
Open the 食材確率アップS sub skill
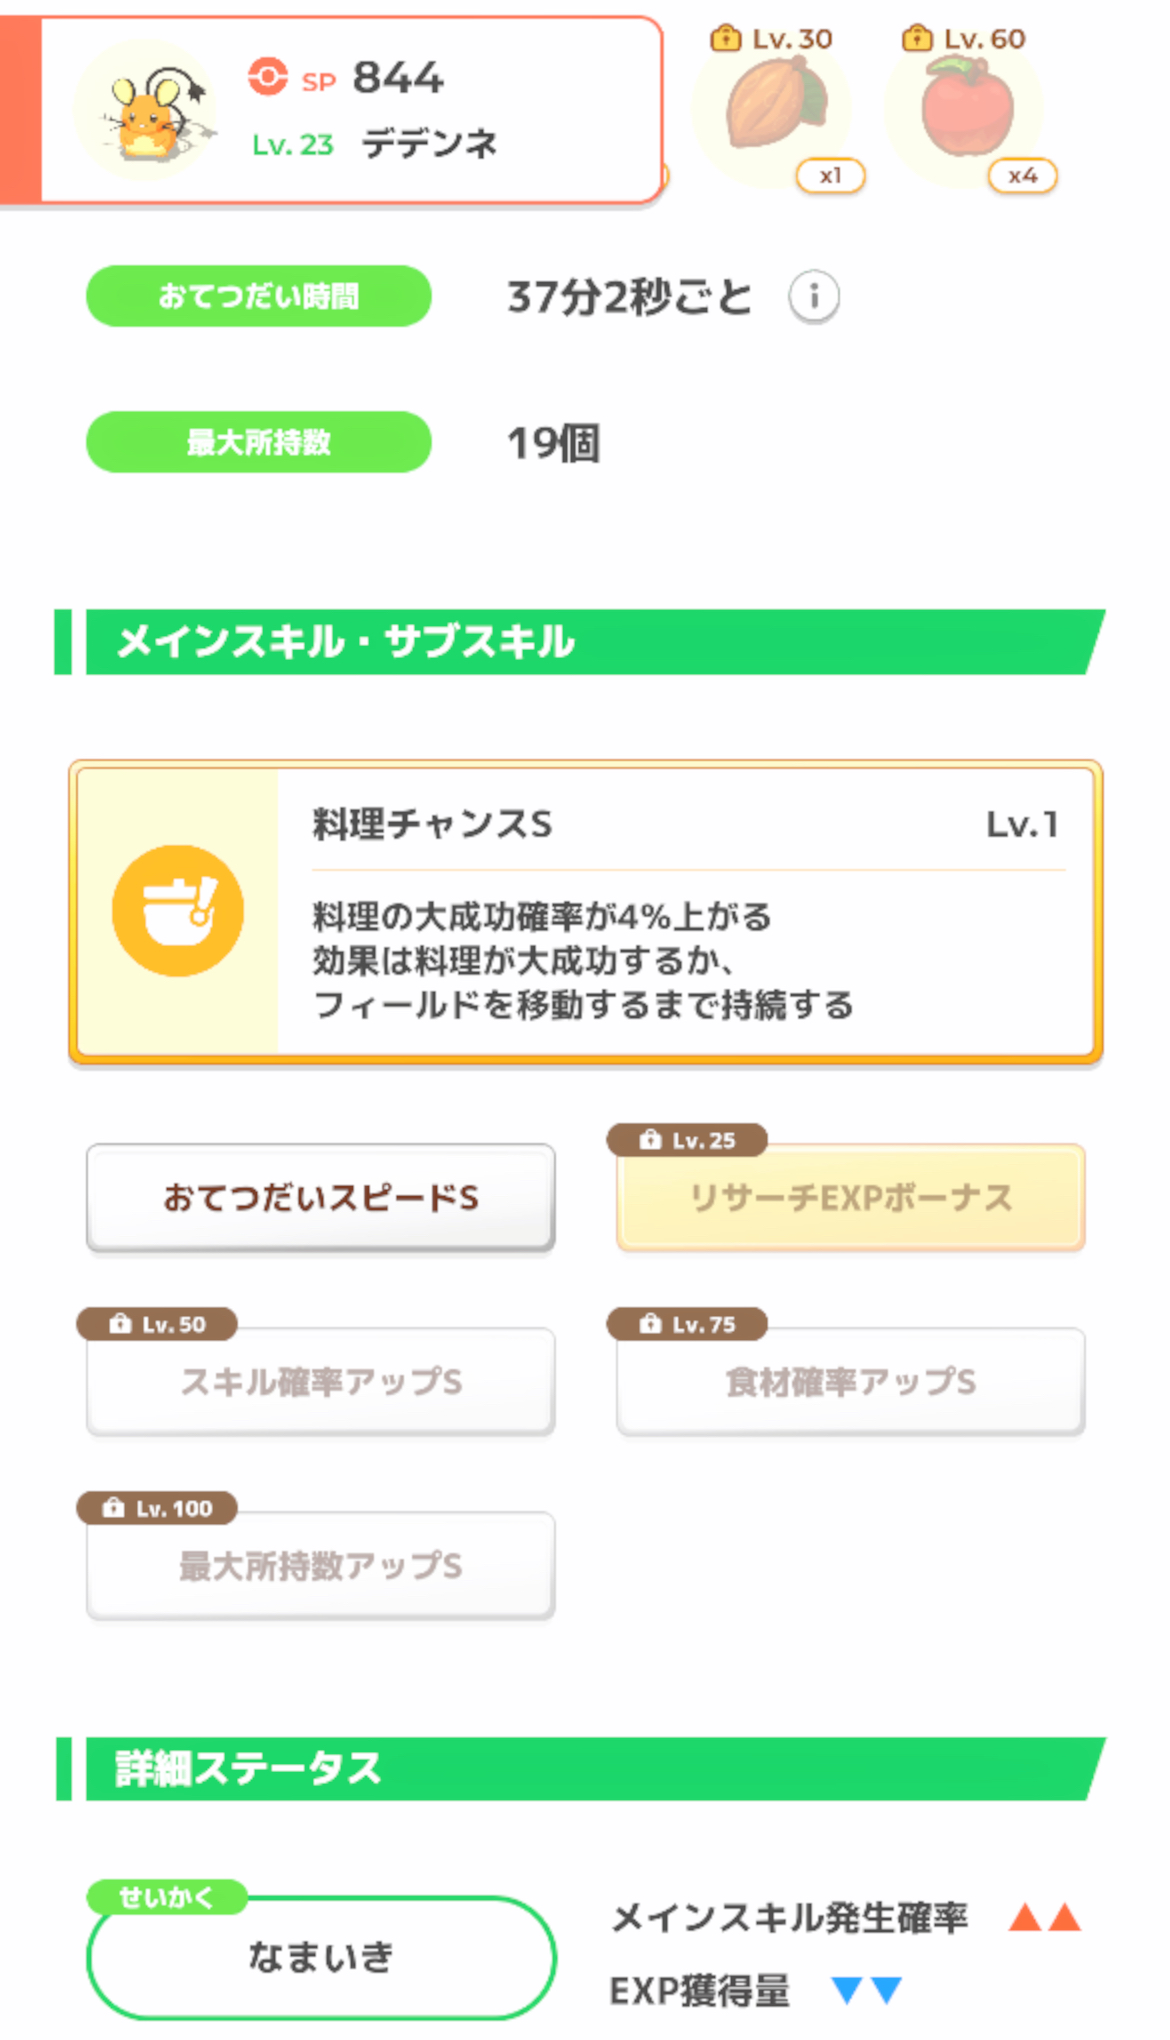[x=851, y=1382]
